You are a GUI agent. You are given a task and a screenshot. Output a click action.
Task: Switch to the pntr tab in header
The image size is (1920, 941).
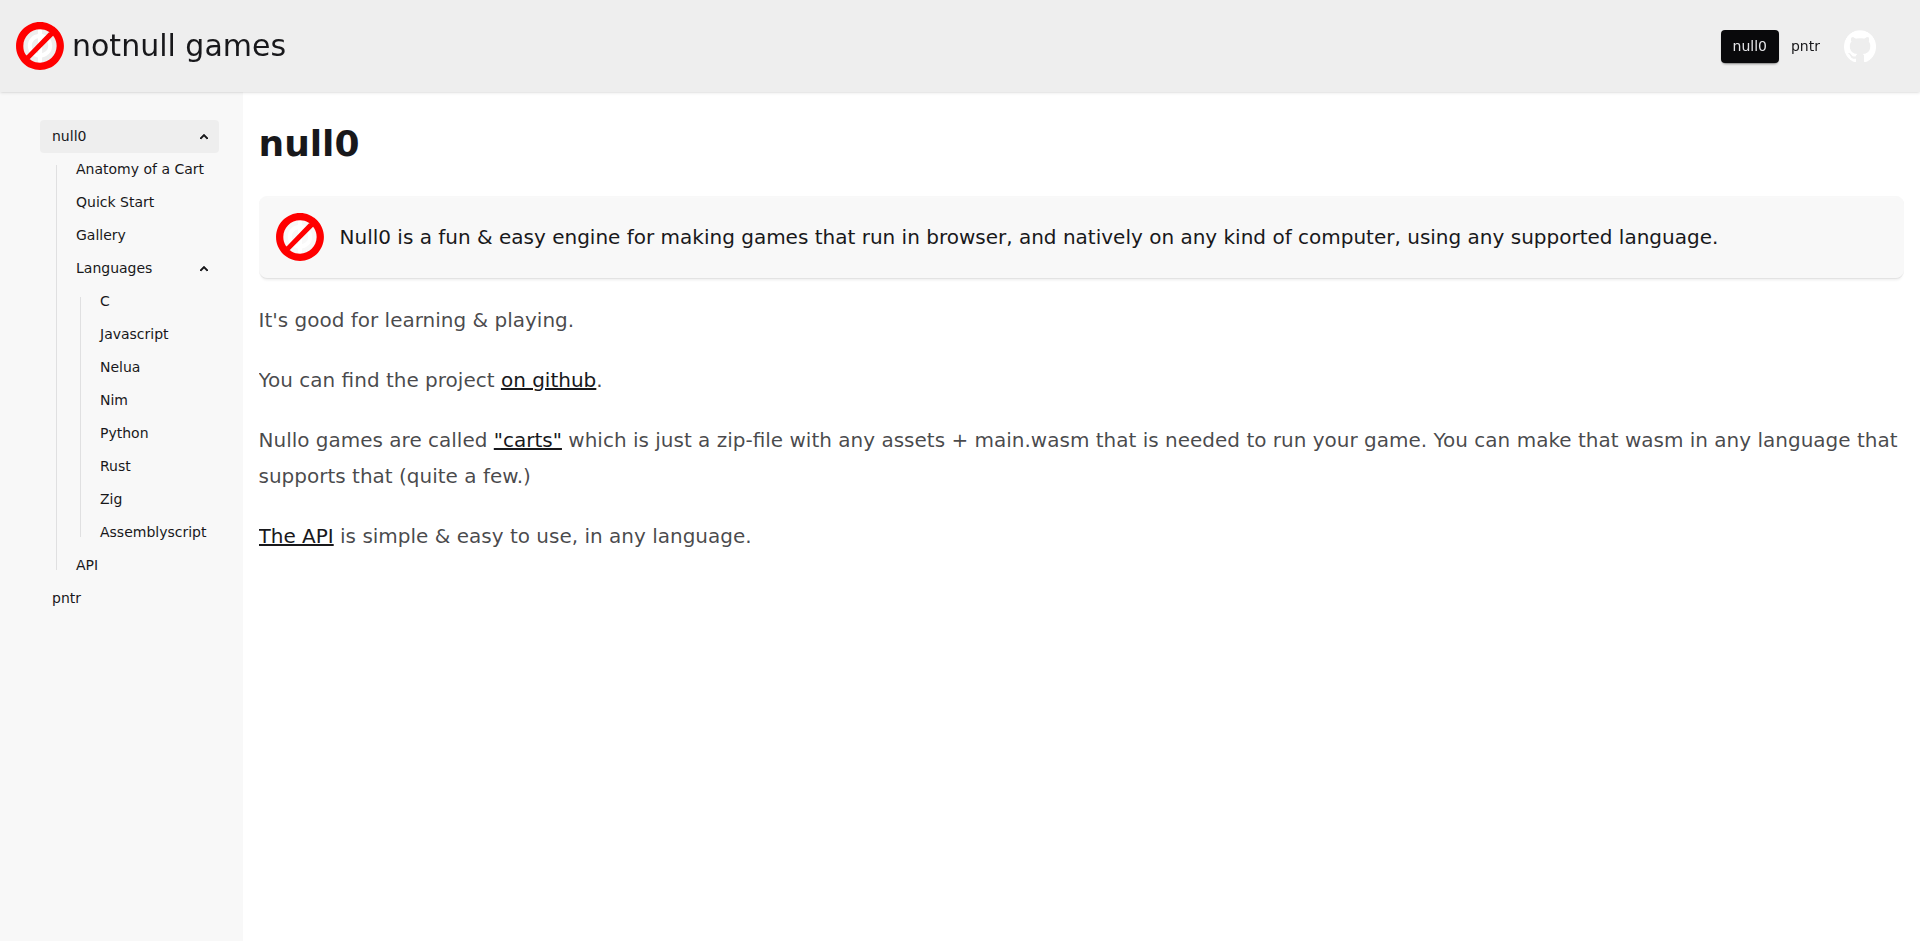click(1805, 46)
